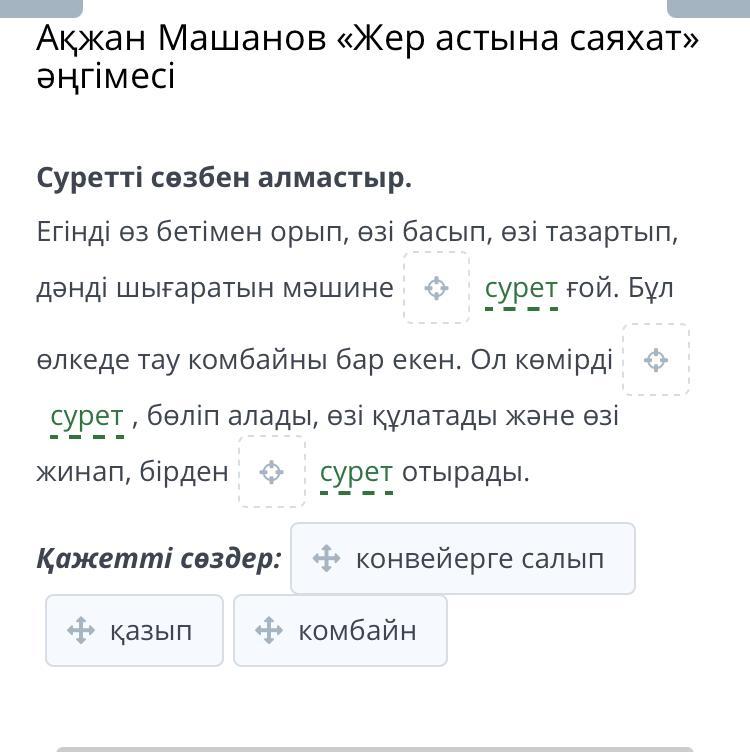Open the "сурет" hint before "бөліп алады"
This screenshot has width=750, height=752.
[87, 416]
